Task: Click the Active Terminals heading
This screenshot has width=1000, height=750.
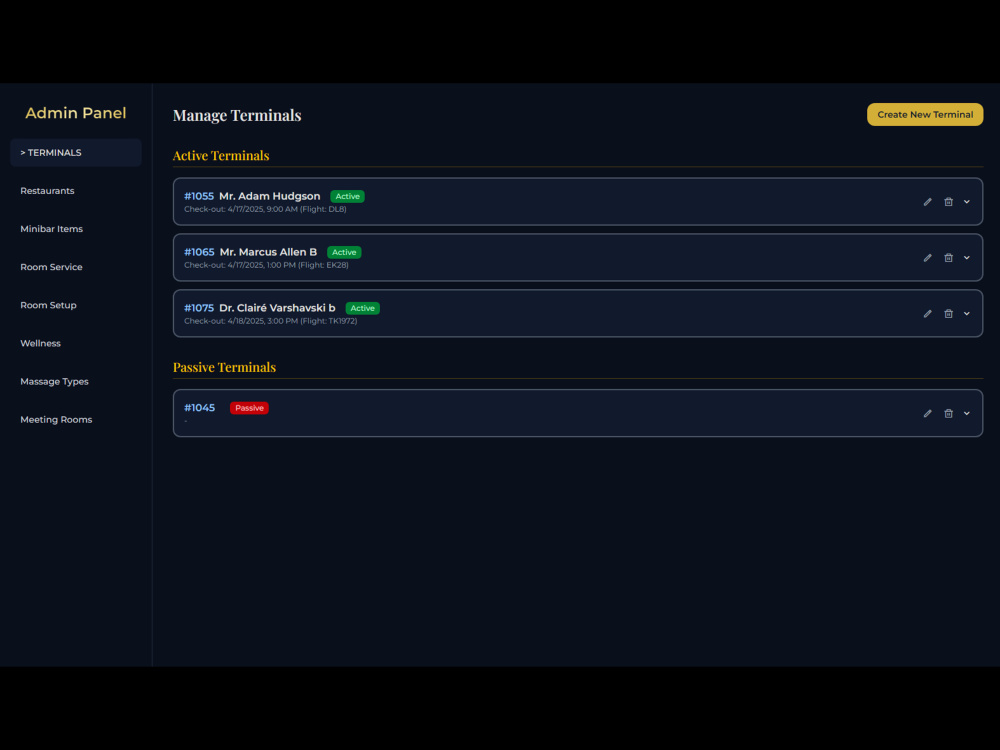Action: (x=221, y=156)
